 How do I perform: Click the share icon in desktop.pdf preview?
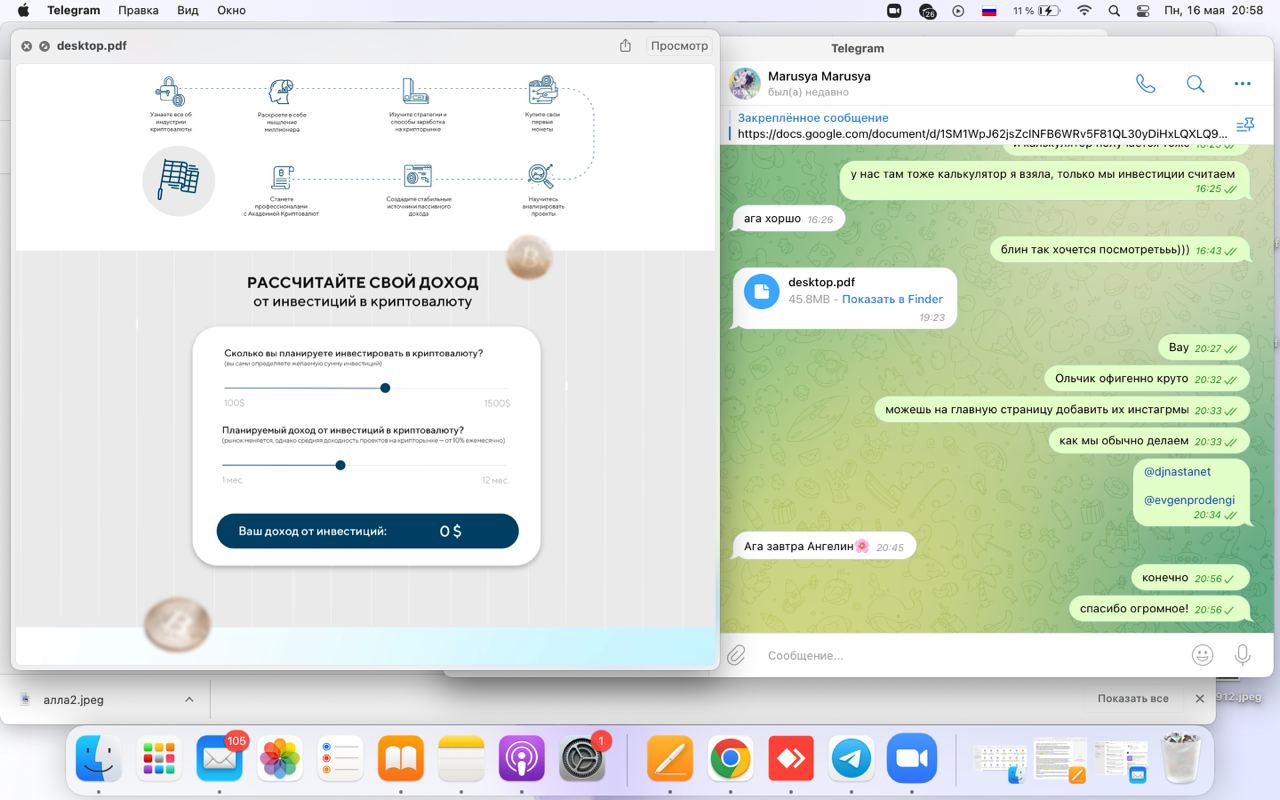coord(625,46)
